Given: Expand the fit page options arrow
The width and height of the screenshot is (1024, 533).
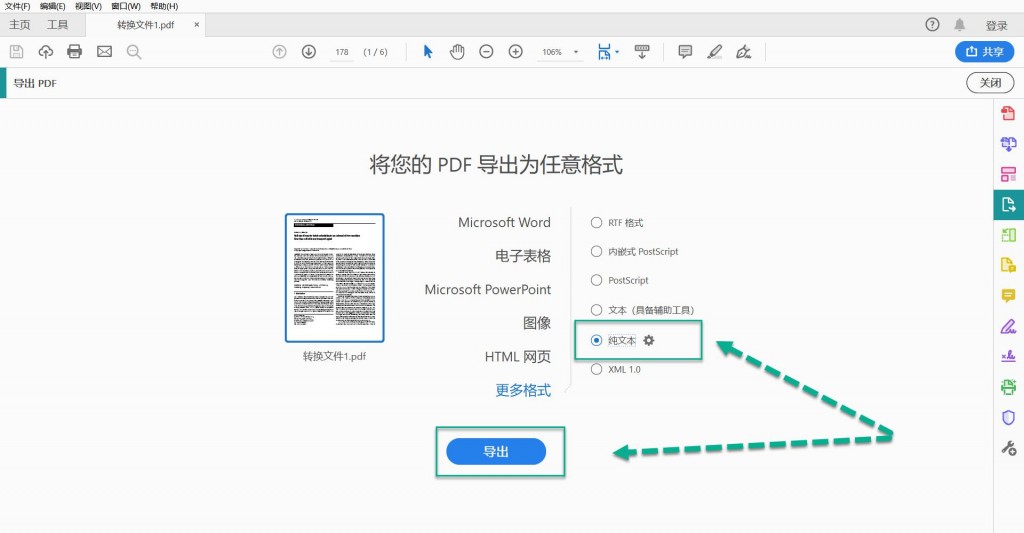Looking at the screenshot, I should [617, 52].
